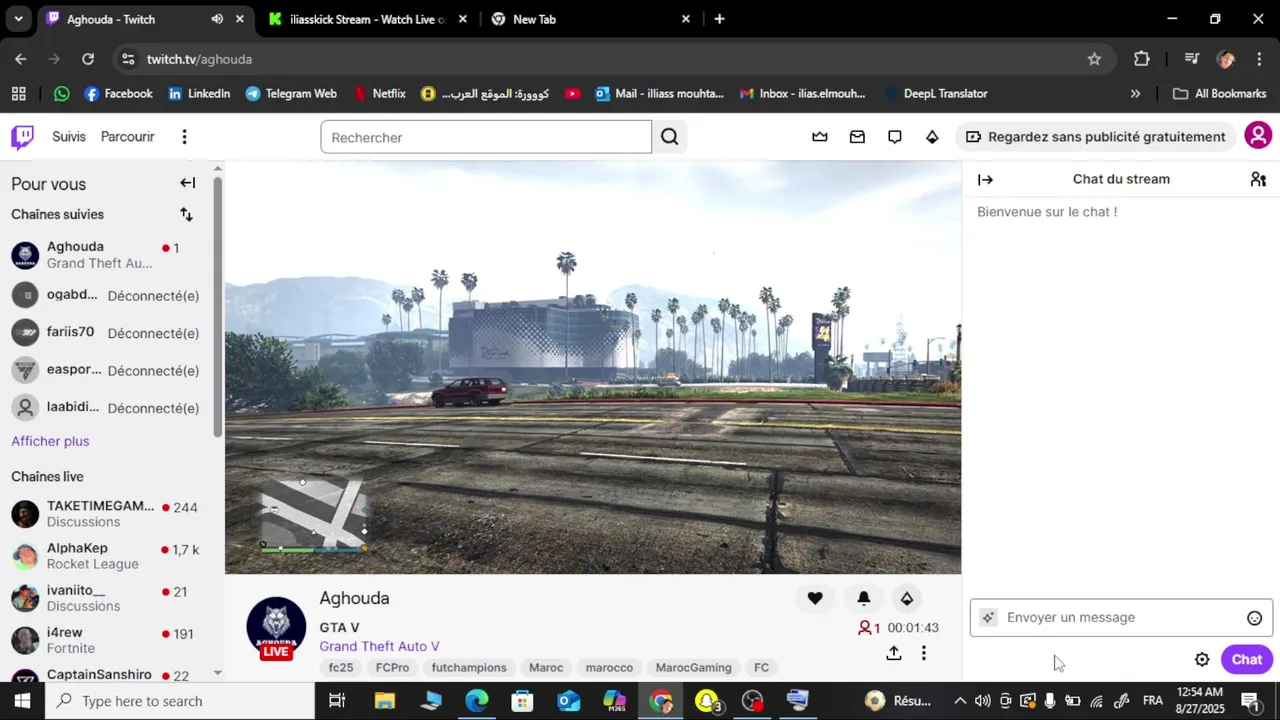Image resolution: width=1280 pixels, height=720 pixels.
Task: Subscribe via the icon next to the bell
Action: click(907, 598)
